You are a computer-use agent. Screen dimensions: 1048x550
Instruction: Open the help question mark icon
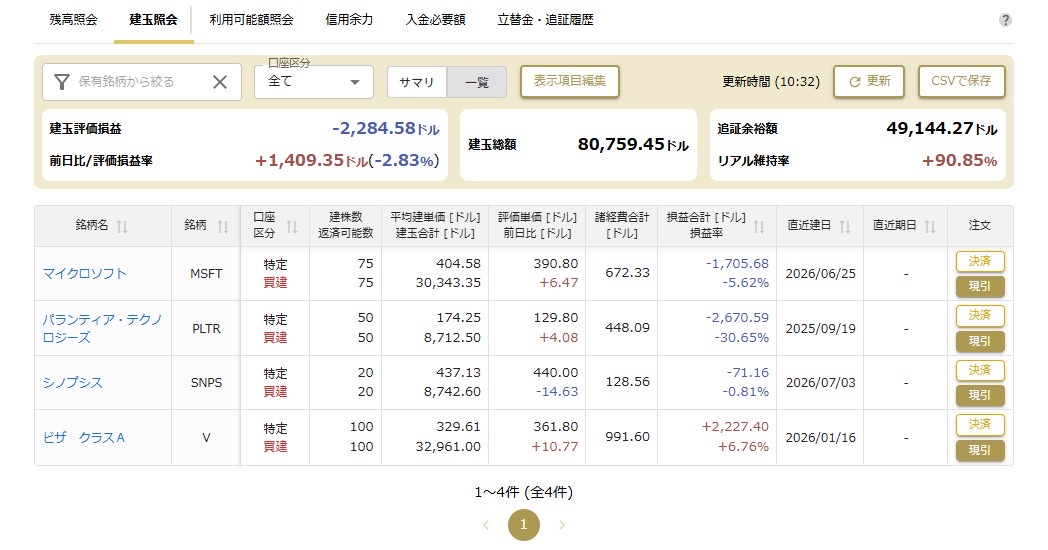click(1005, 20)
